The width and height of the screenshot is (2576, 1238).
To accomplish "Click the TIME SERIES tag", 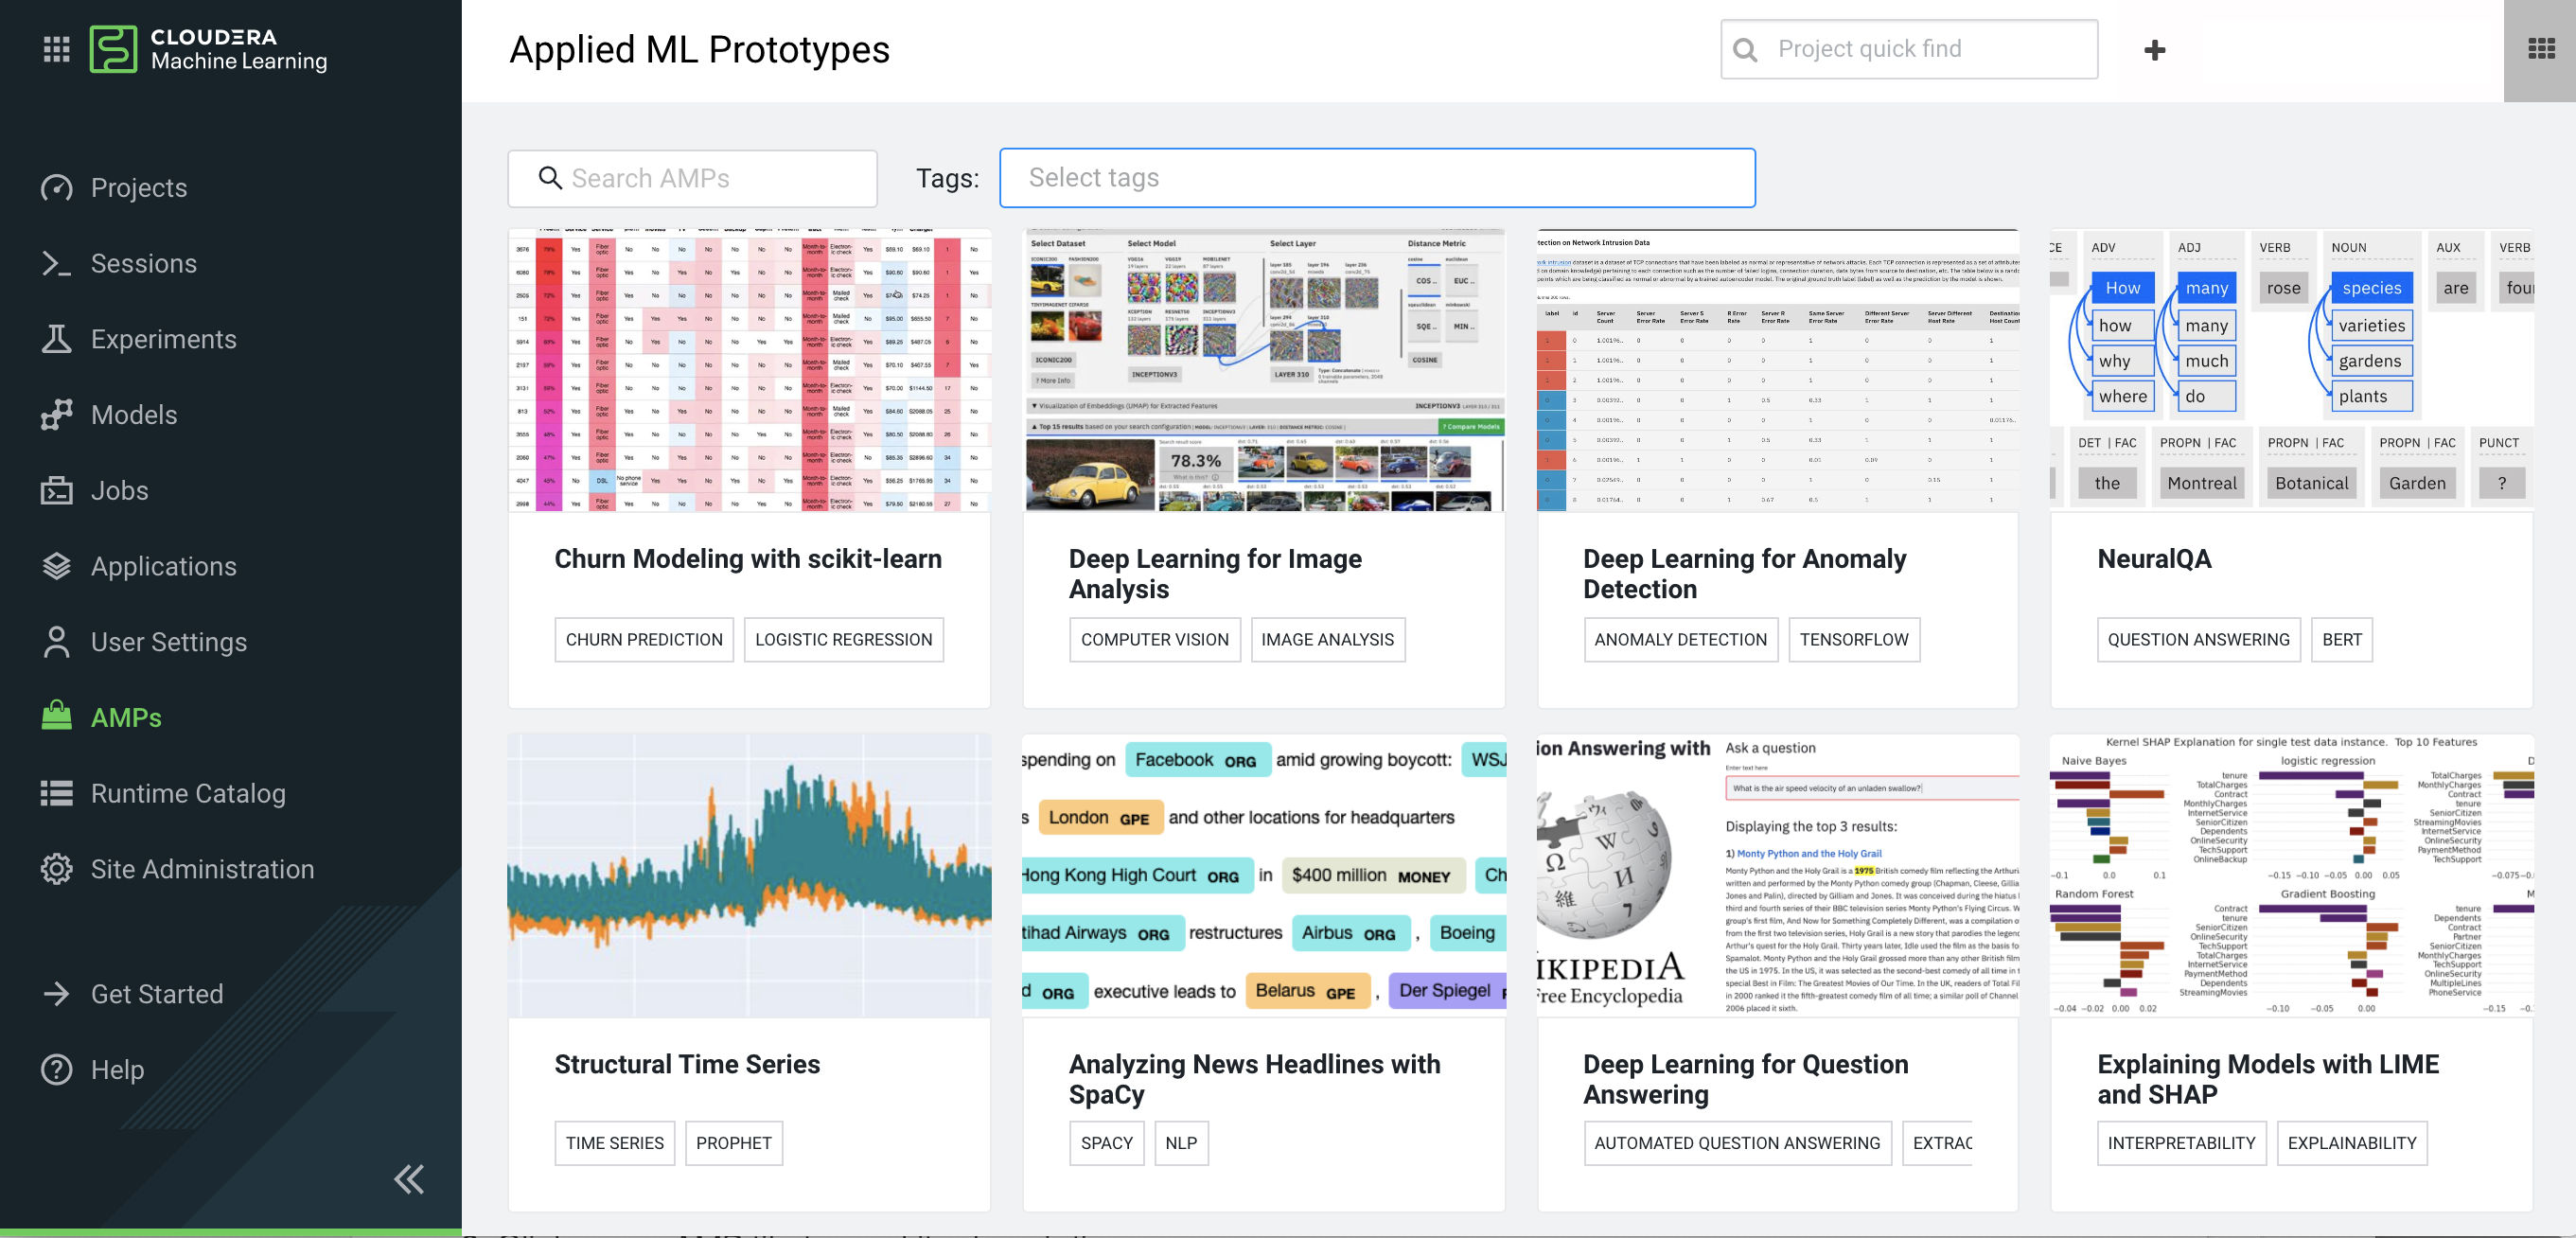I will pos(614,1143).
